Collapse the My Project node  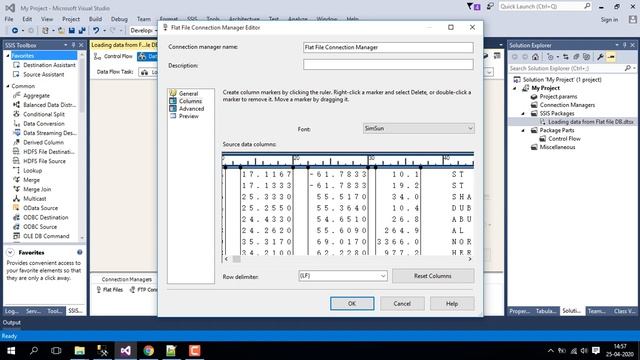(515, 88)
